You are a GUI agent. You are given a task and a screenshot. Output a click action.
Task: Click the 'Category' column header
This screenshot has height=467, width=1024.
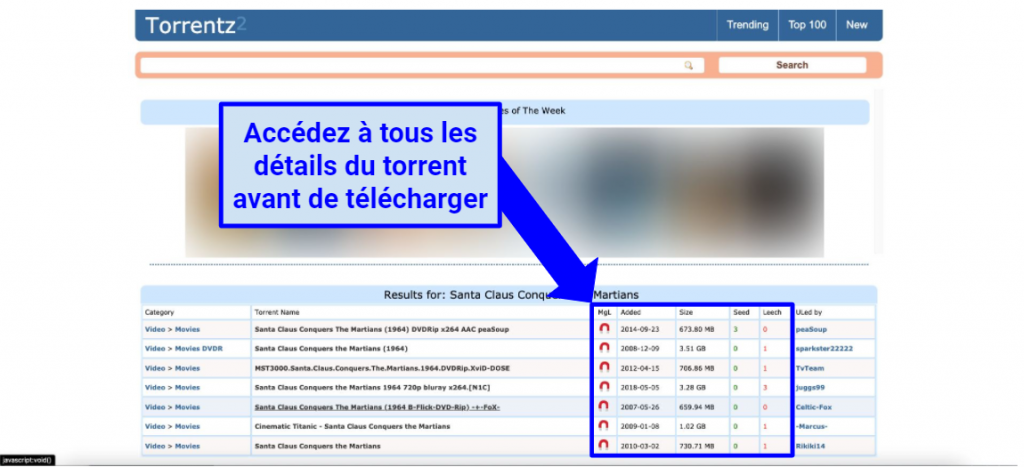[x=159, y=312]
